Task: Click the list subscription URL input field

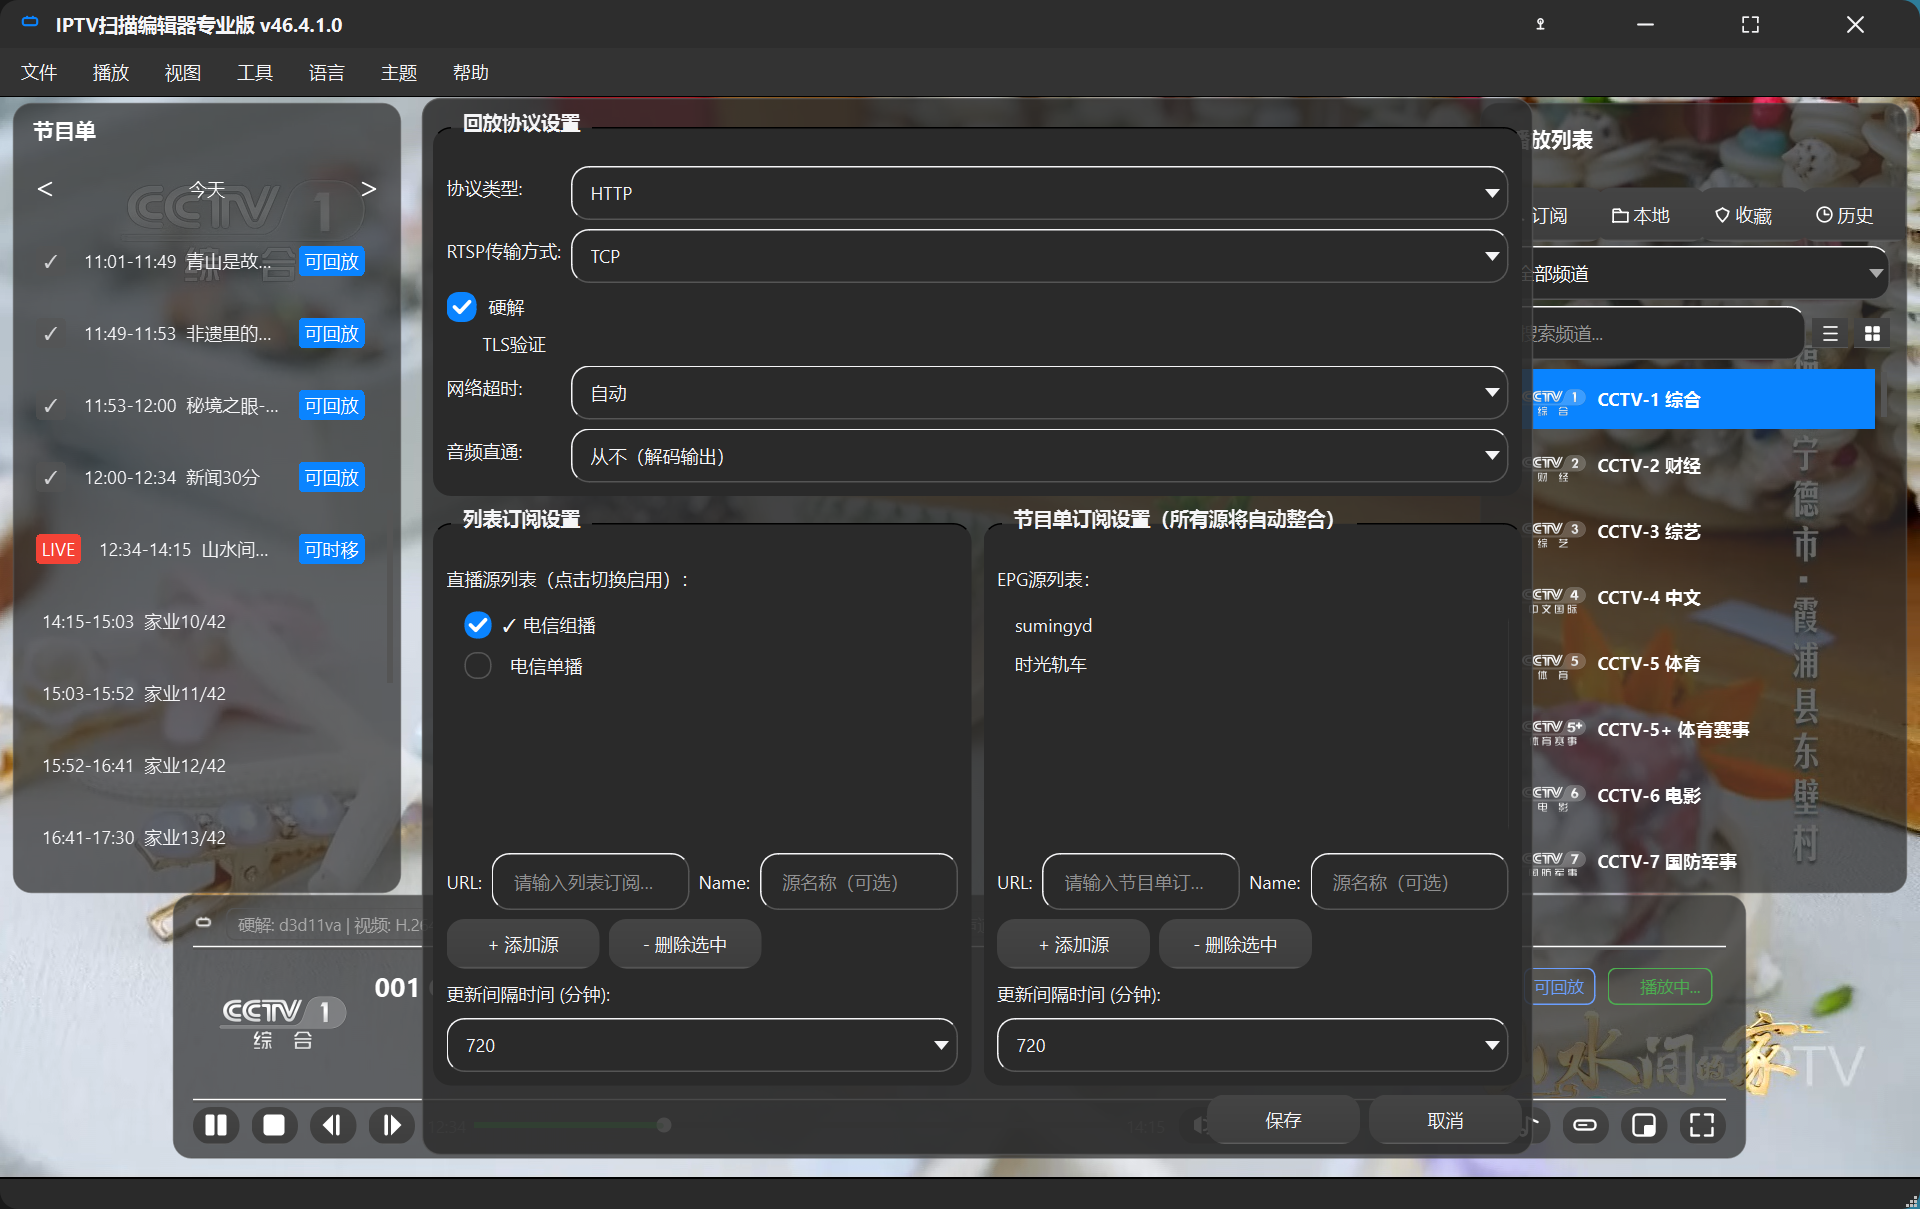Action: point(590,882)
